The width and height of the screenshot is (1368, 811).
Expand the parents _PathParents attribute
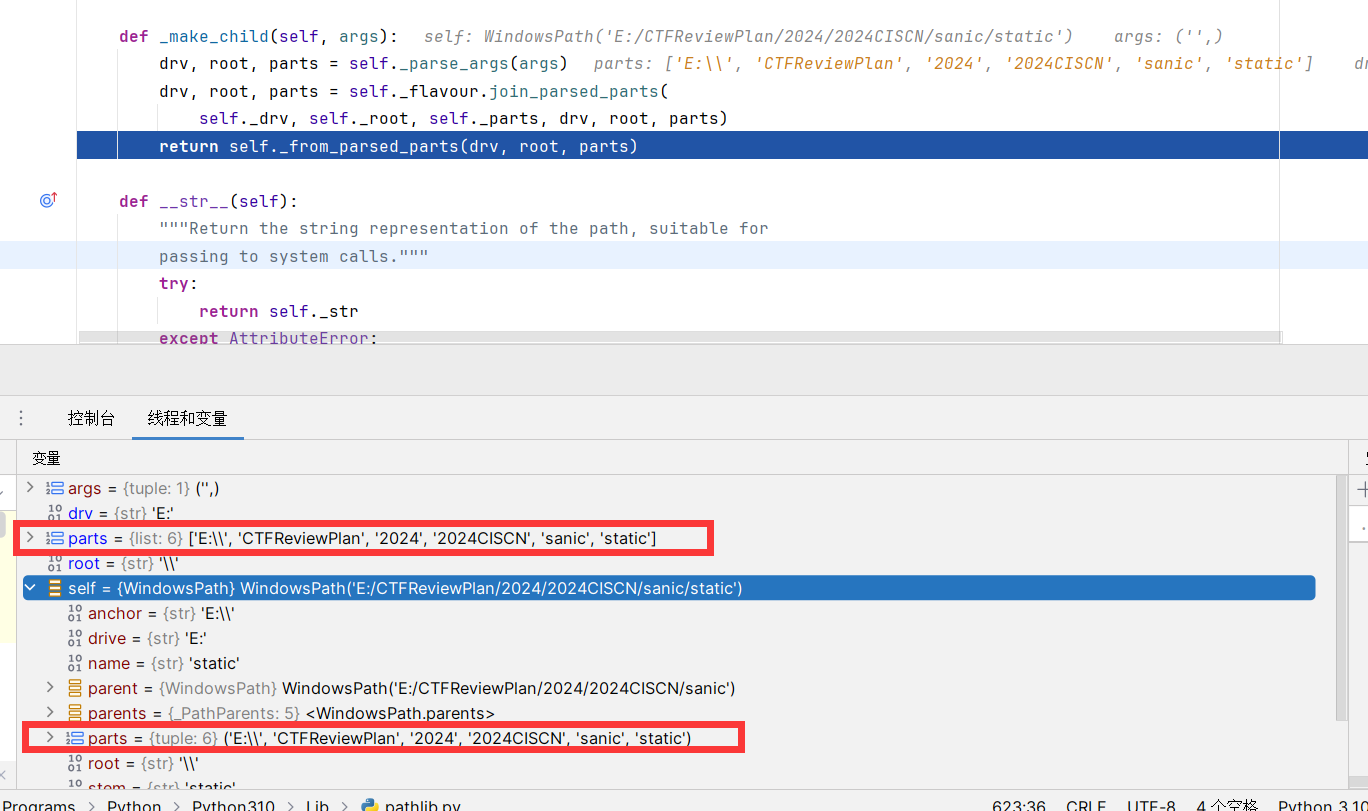(x=50, y=713)
